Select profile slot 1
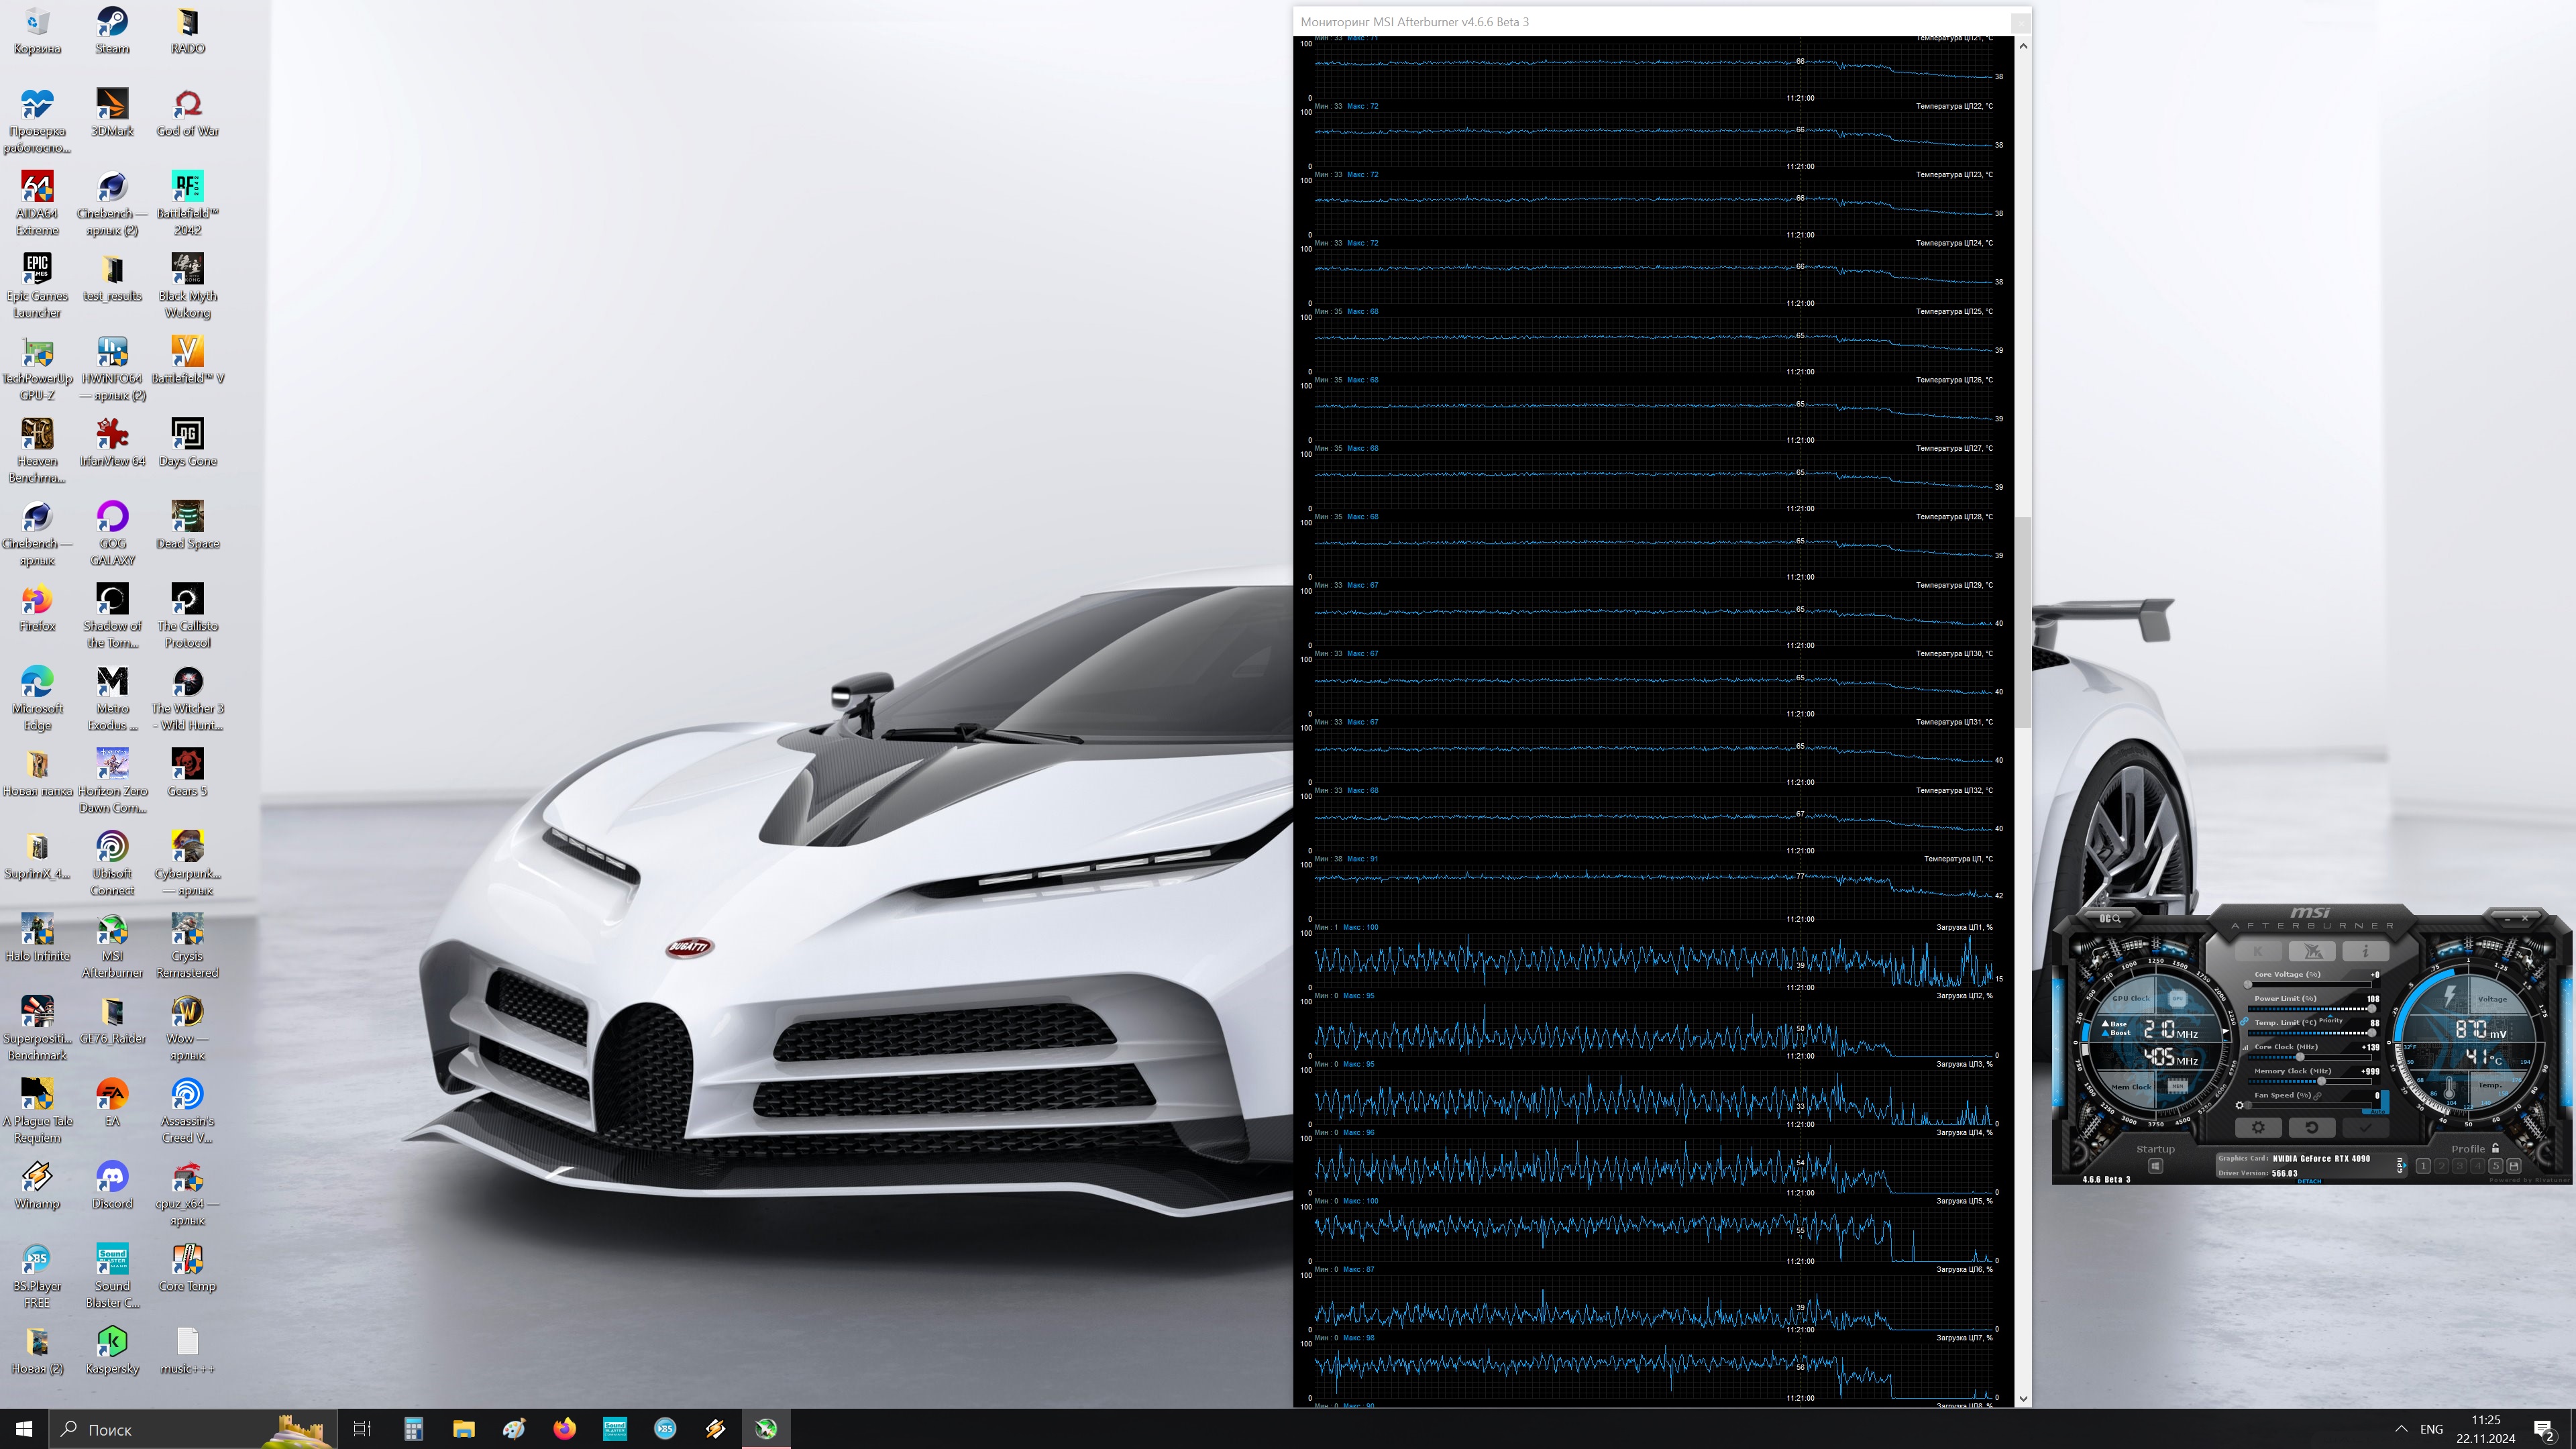The height and width of the screenshot is (1449, 2576). (x=2423, y=1166)
